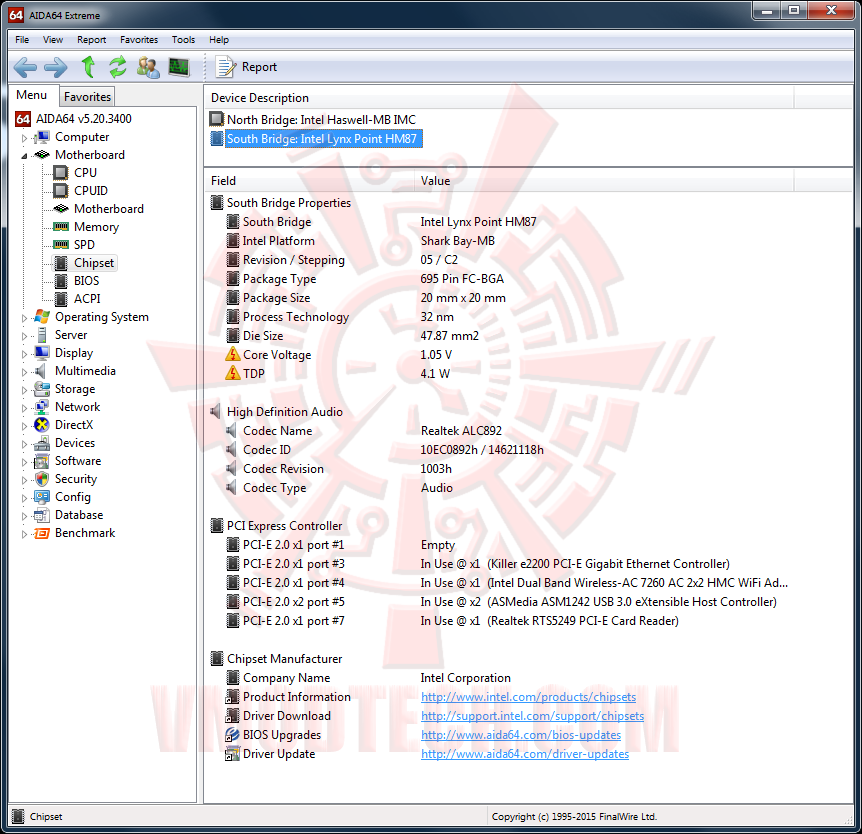Image resolution: width=862 pixels, height=834 pixels.
Task: Expand the Network tree node
Action: point(24,408)
